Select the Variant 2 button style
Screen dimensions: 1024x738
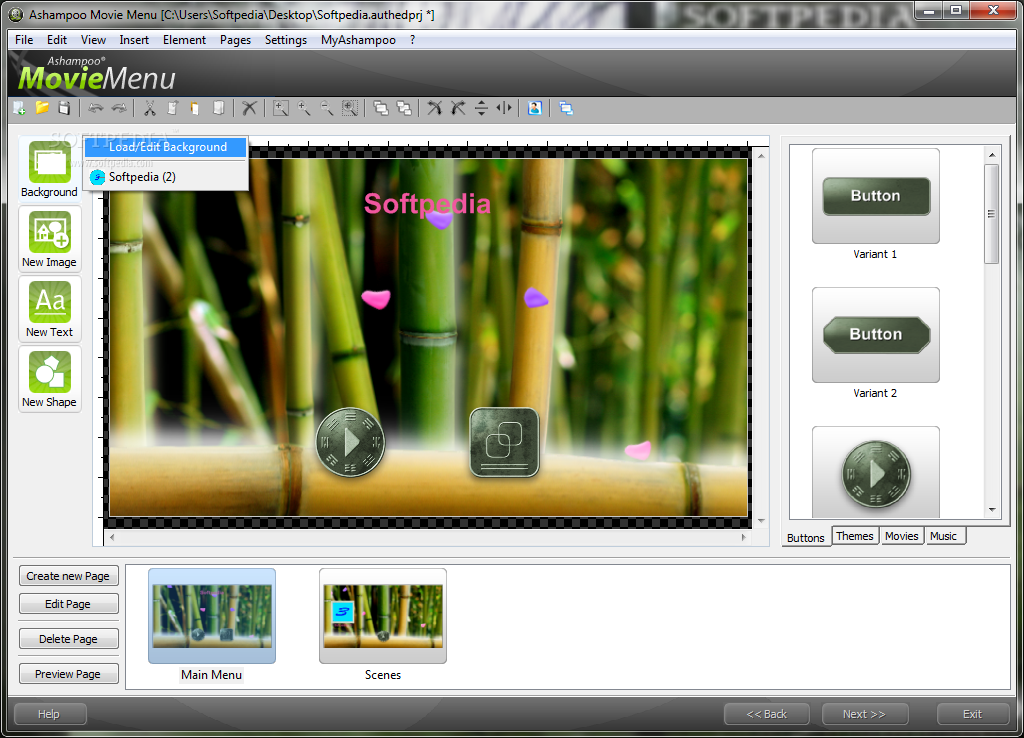876,335
